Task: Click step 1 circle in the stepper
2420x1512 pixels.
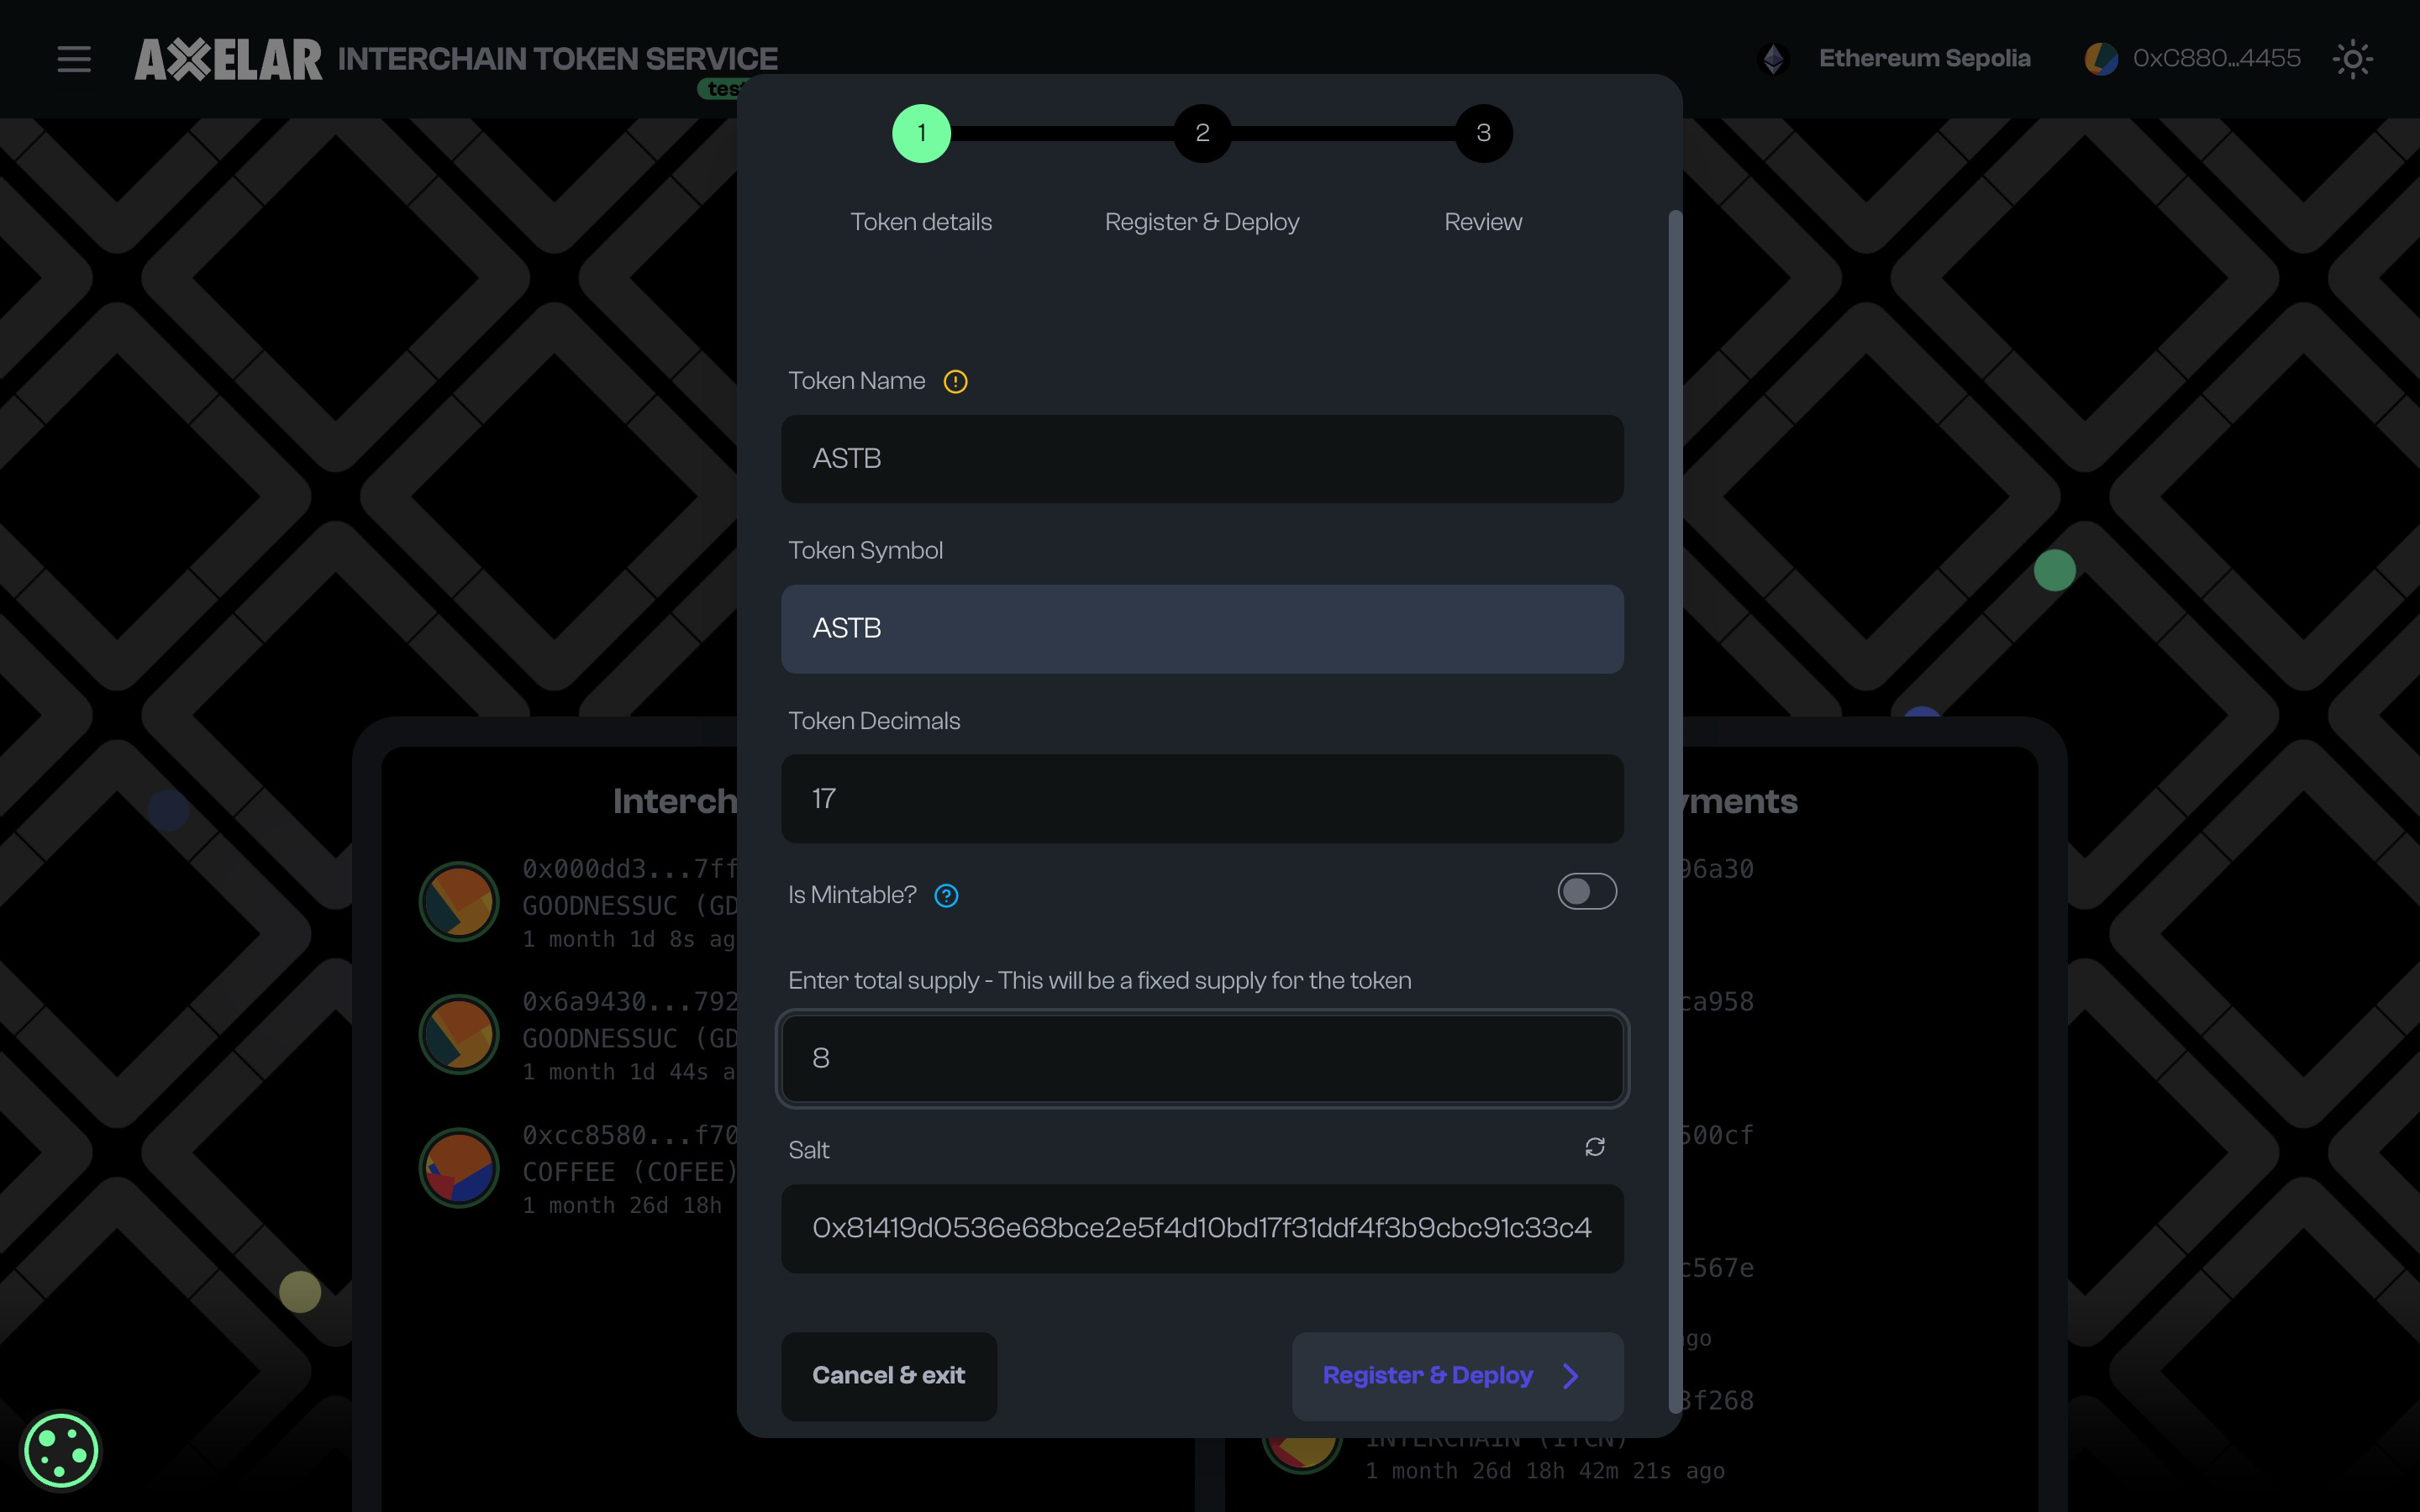Action: [x=920, y=133]
